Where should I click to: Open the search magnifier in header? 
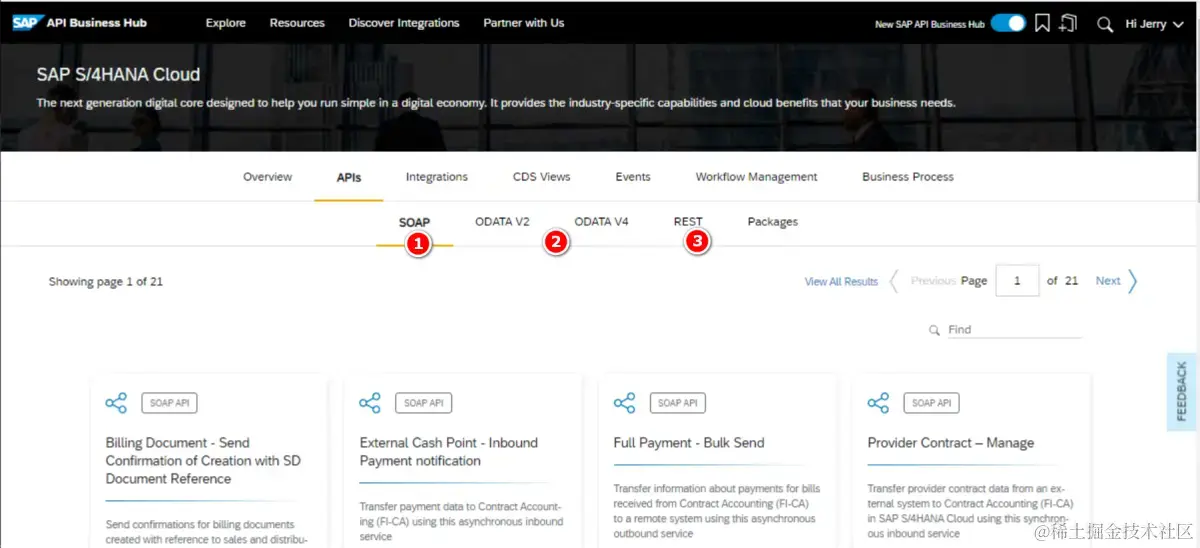[1105, 24]
